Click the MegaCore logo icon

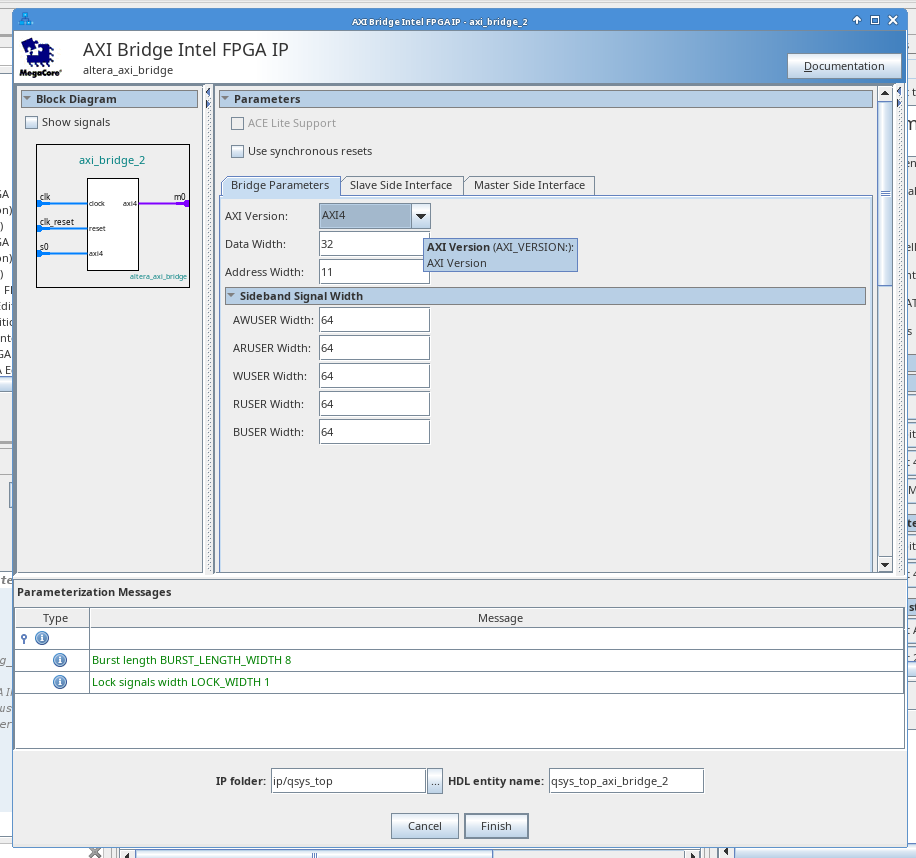point(41,58)
